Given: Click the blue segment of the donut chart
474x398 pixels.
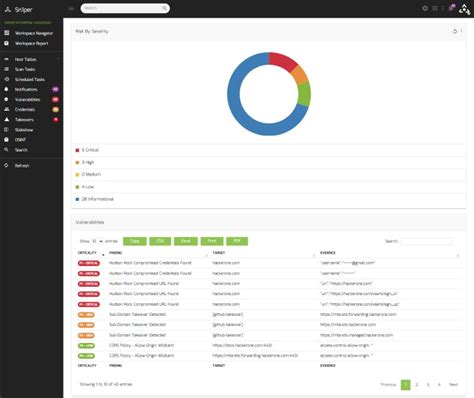Looking at the screenshot, I should click(240, 107).
